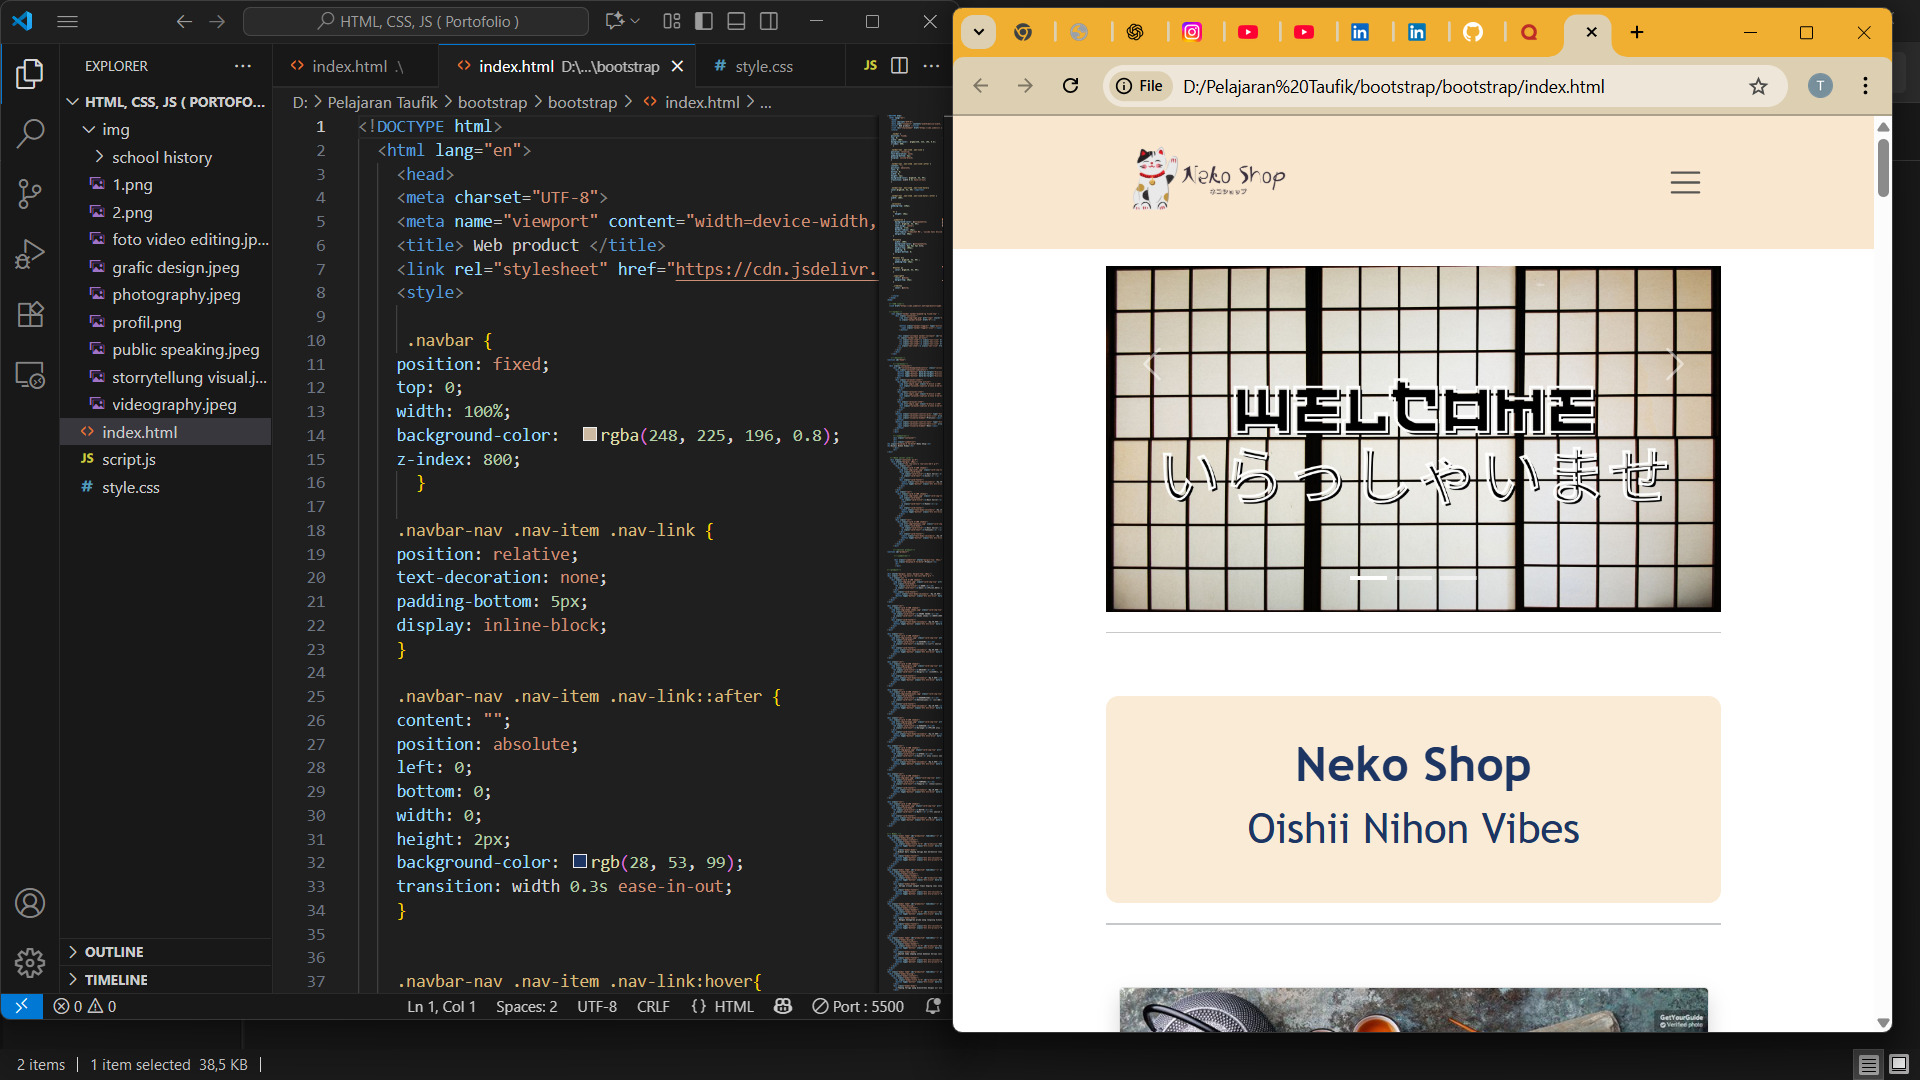
Task: Split the editor to the right
Action: 899,66
